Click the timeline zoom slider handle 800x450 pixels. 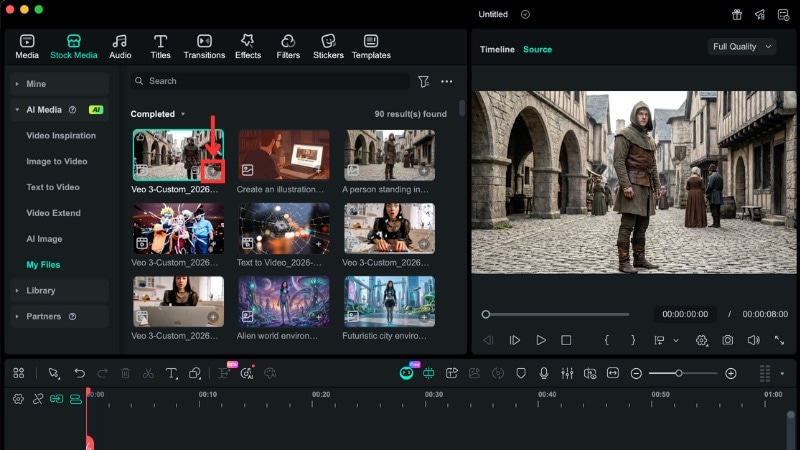(679, 373)
